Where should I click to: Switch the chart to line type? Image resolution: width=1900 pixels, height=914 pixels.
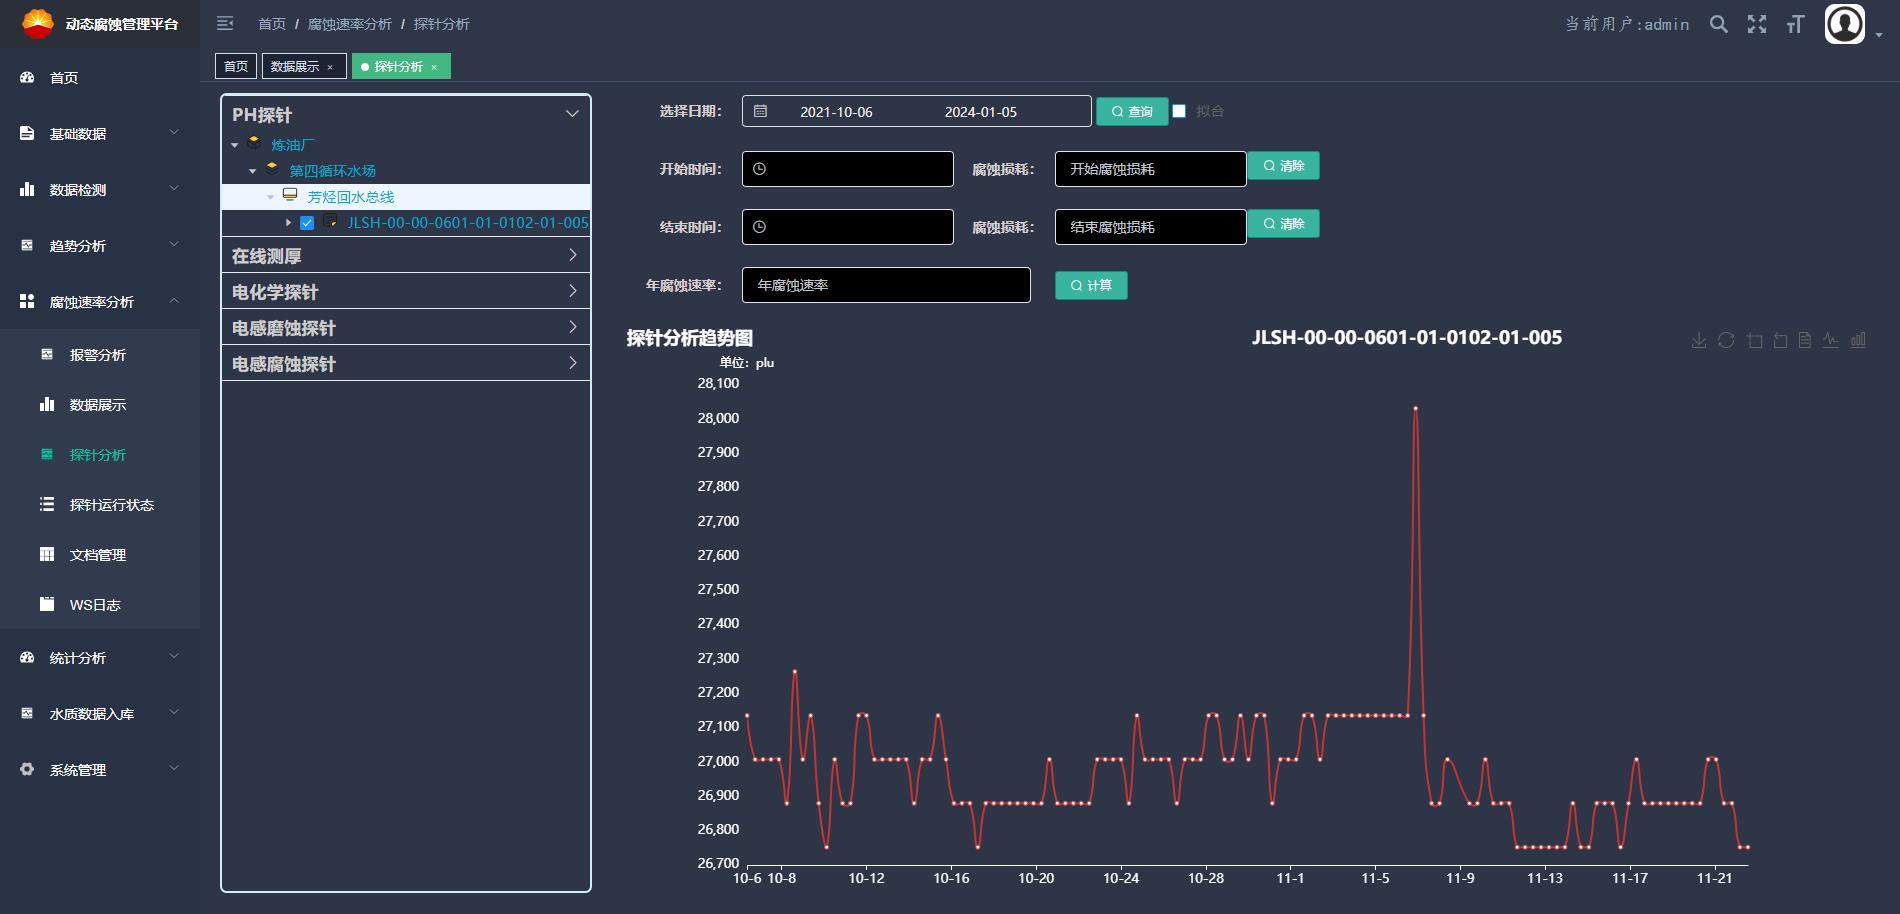(1830, 340)
